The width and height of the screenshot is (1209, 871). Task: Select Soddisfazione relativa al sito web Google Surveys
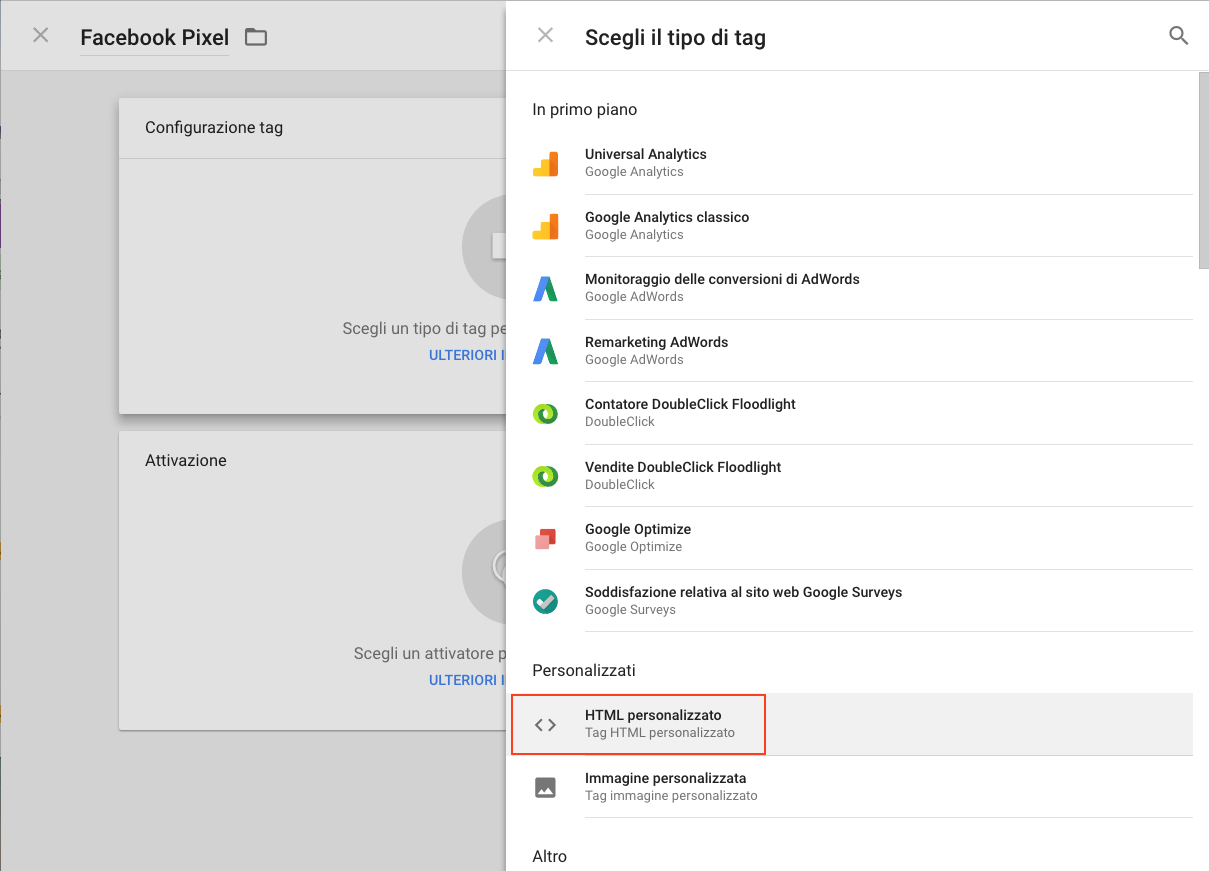(x=862, y=601)
